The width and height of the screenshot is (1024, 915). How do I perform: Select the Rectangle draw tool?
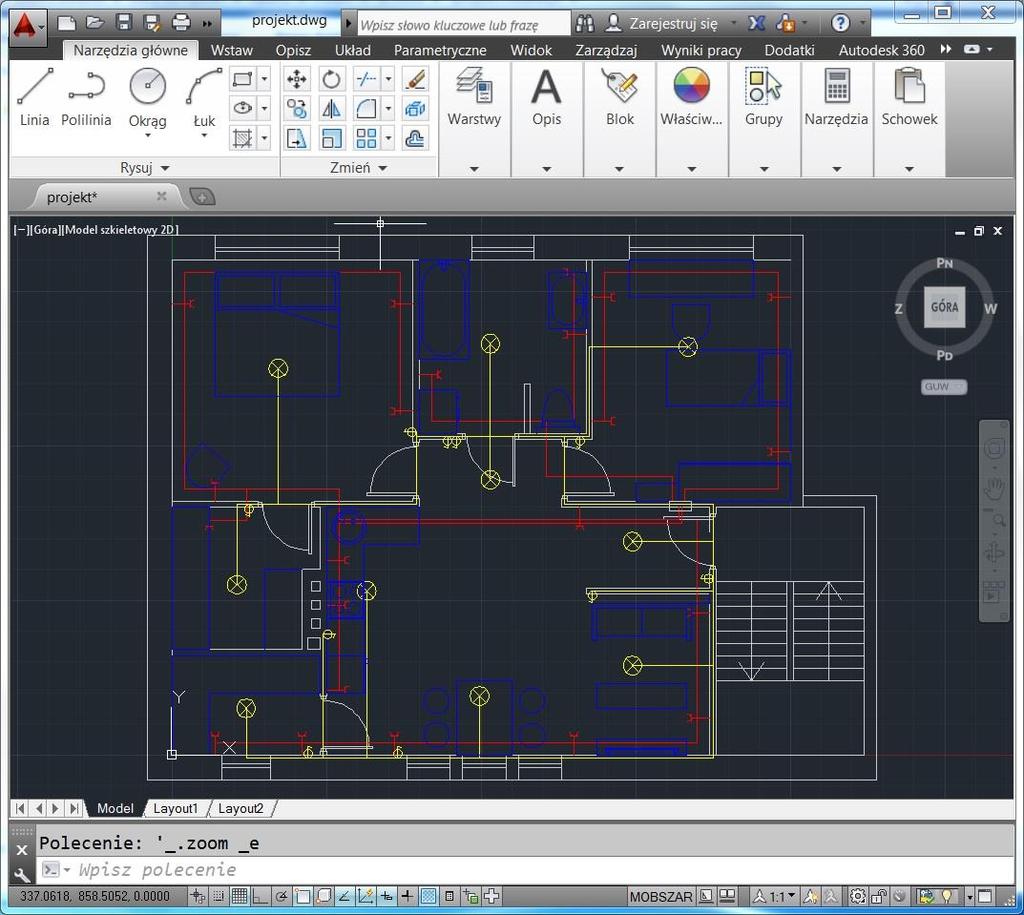coord(242,80)
